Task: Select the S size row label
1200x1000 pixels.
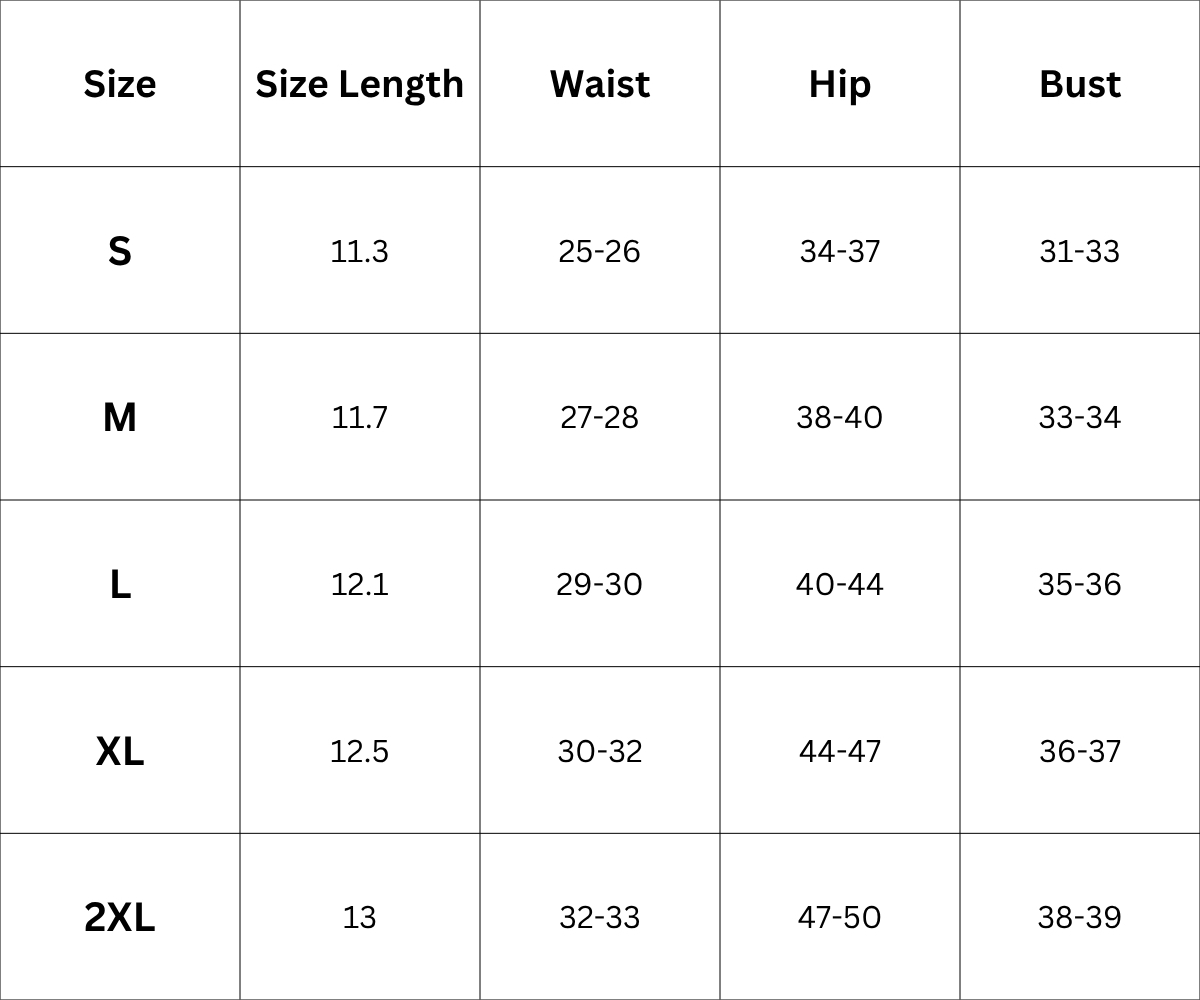Action: pyautogui.click(x=119, y=251)
